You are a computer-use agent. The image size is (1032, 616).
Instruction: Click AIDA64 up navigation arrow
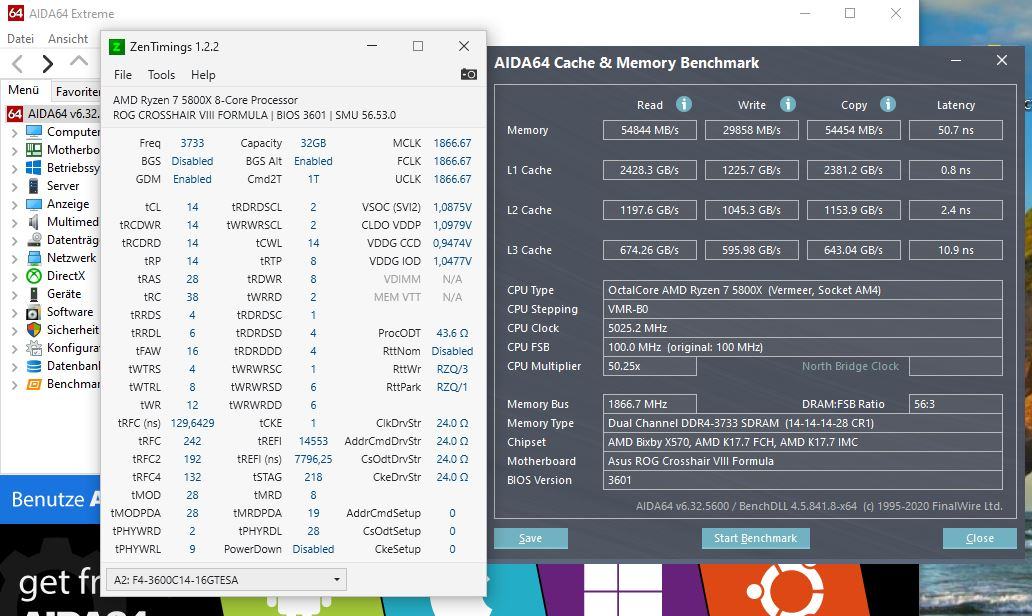[x=79, y=62]
